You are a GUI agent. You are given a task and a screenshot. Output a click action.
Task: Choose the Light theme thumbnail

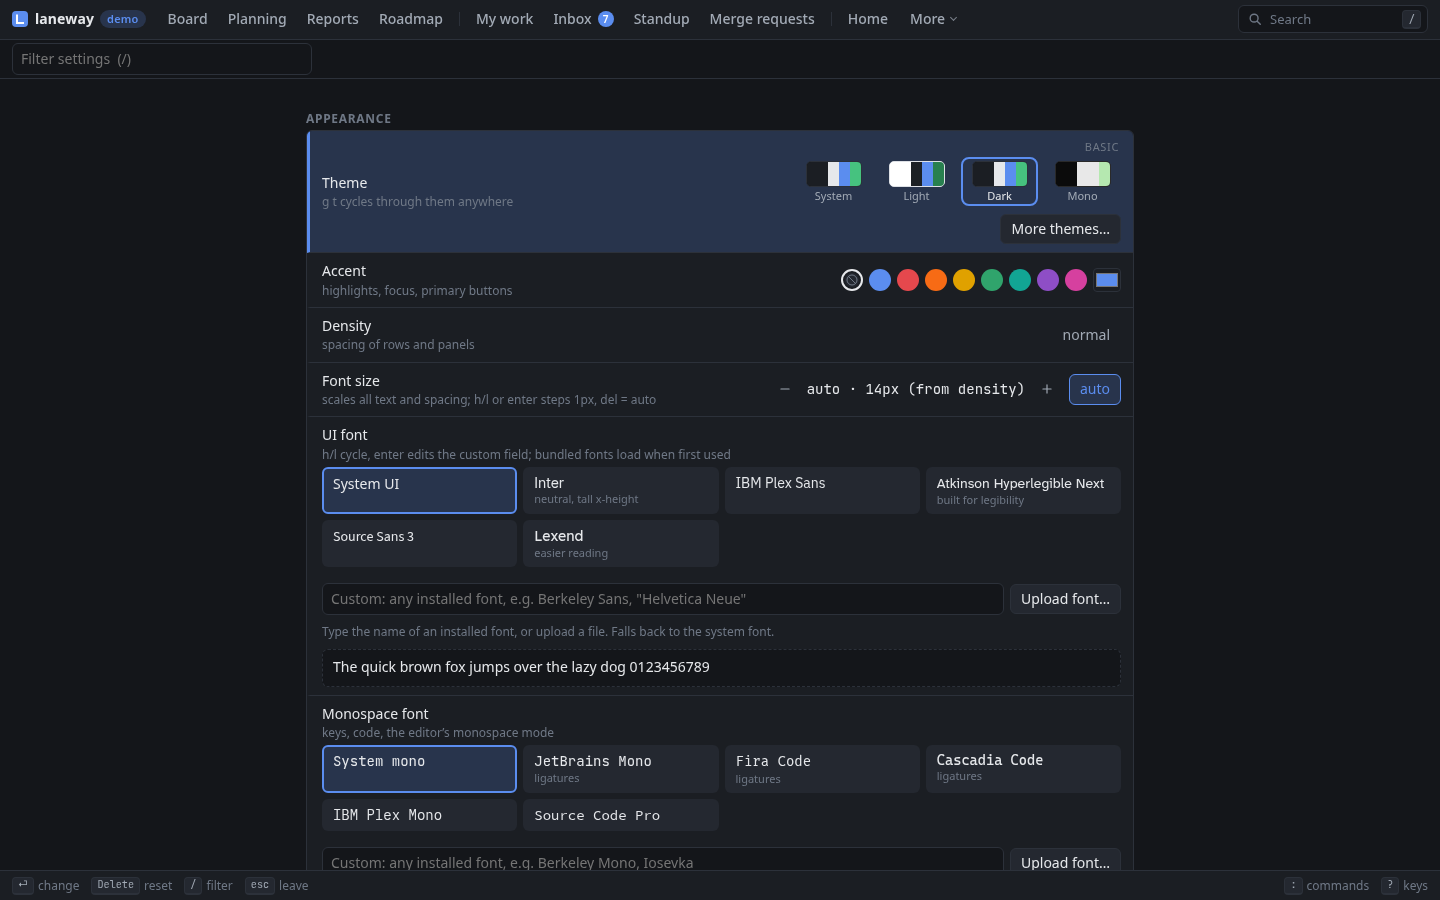(916, 182)
